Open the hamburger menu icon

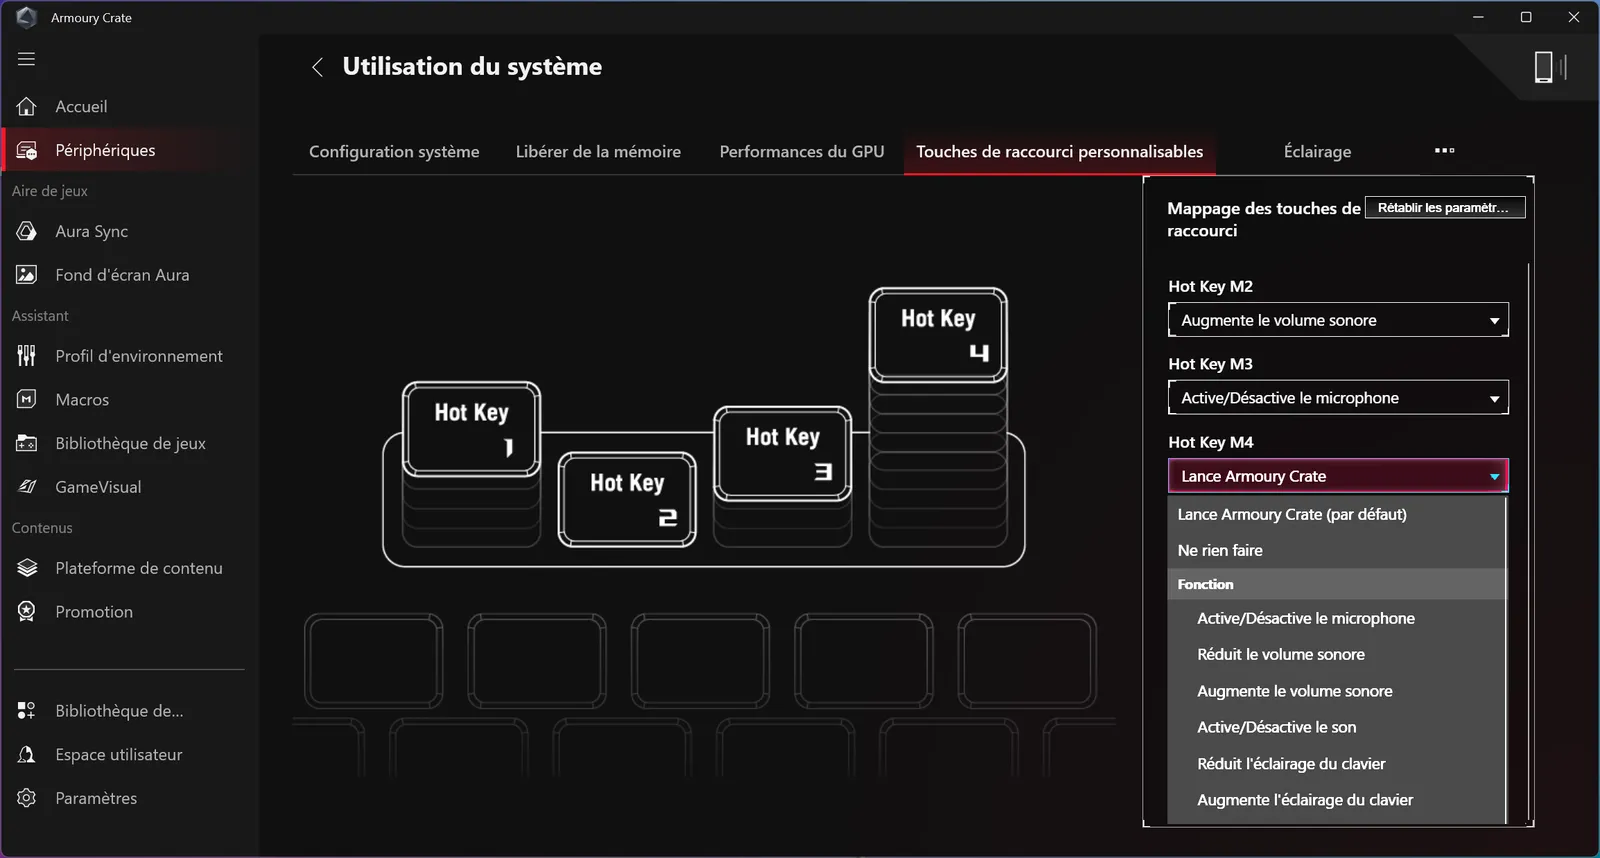click(26, 59)
